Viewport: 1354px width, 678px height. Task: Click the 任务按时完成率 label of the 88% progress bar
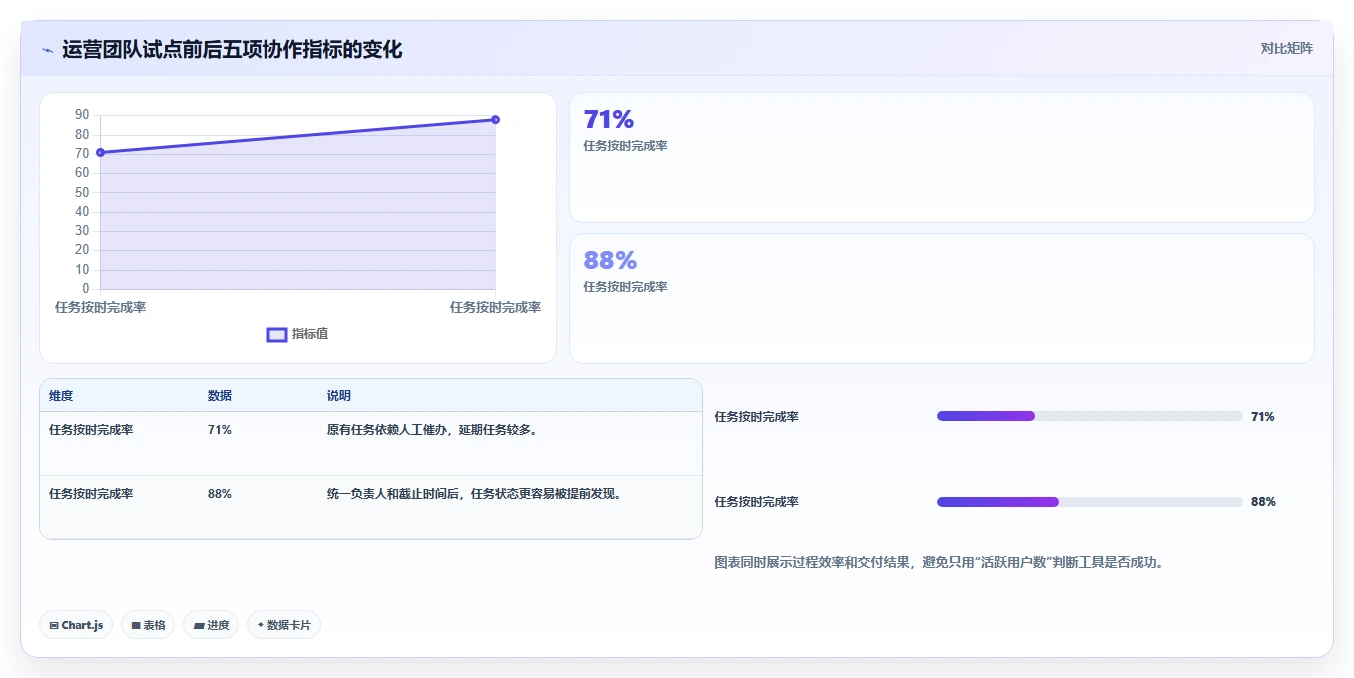click(756, 502)
